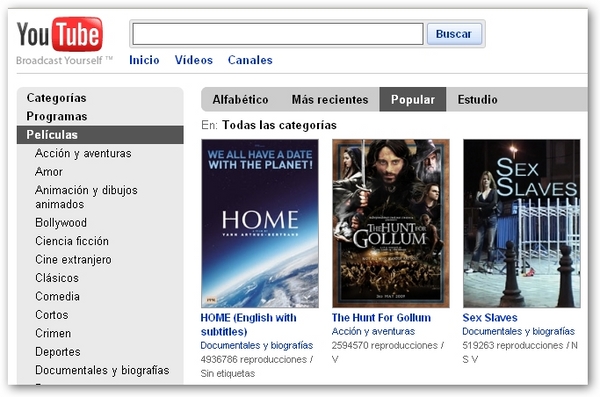The height and width of the screenshot is (397, 600).
Task: Click 'Todas las categorías' heading text
Action: coord(279,125)
